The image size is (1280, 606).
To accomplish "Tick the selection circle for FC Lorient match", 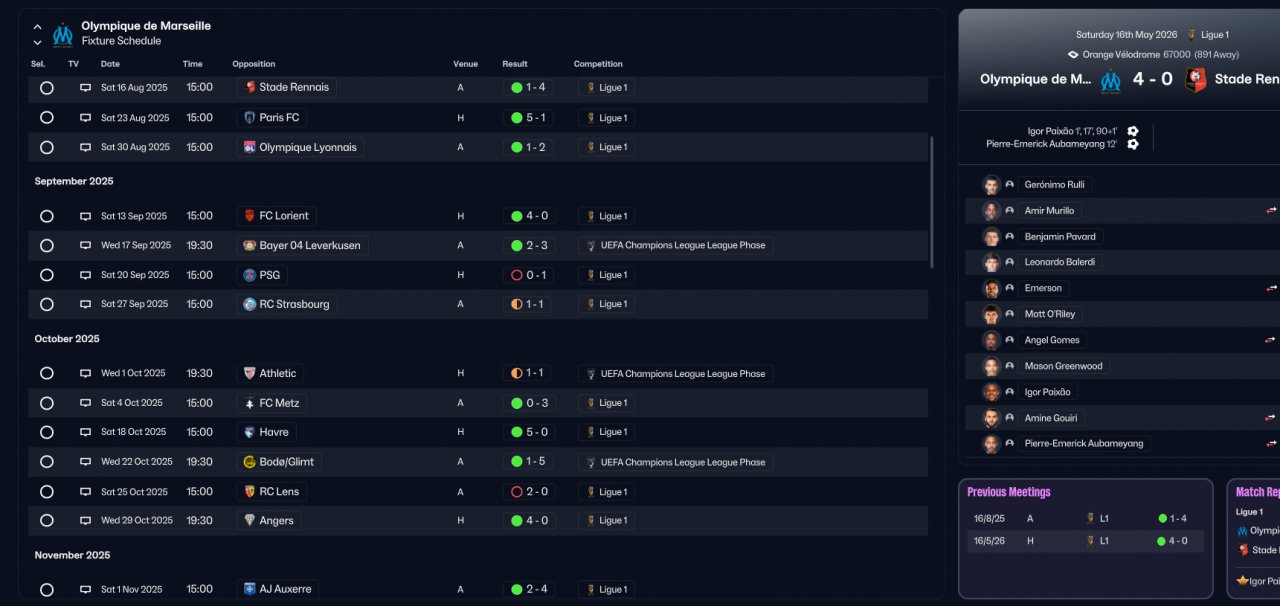I will coord(47,216).
